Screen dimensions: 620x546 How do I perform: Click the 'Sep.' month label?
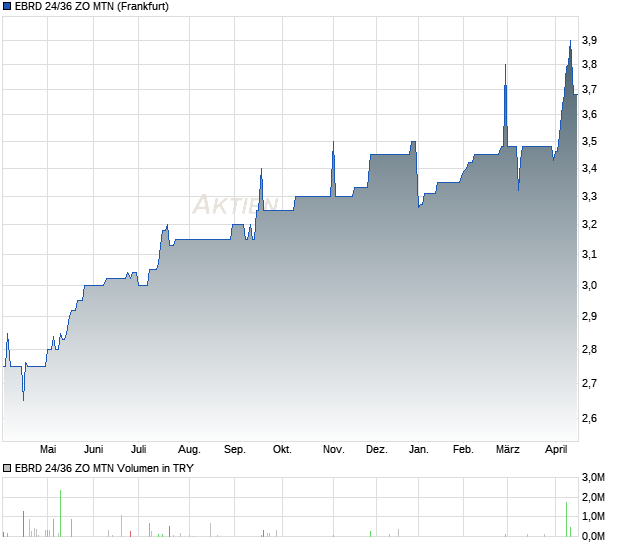(x=234, y=449)
